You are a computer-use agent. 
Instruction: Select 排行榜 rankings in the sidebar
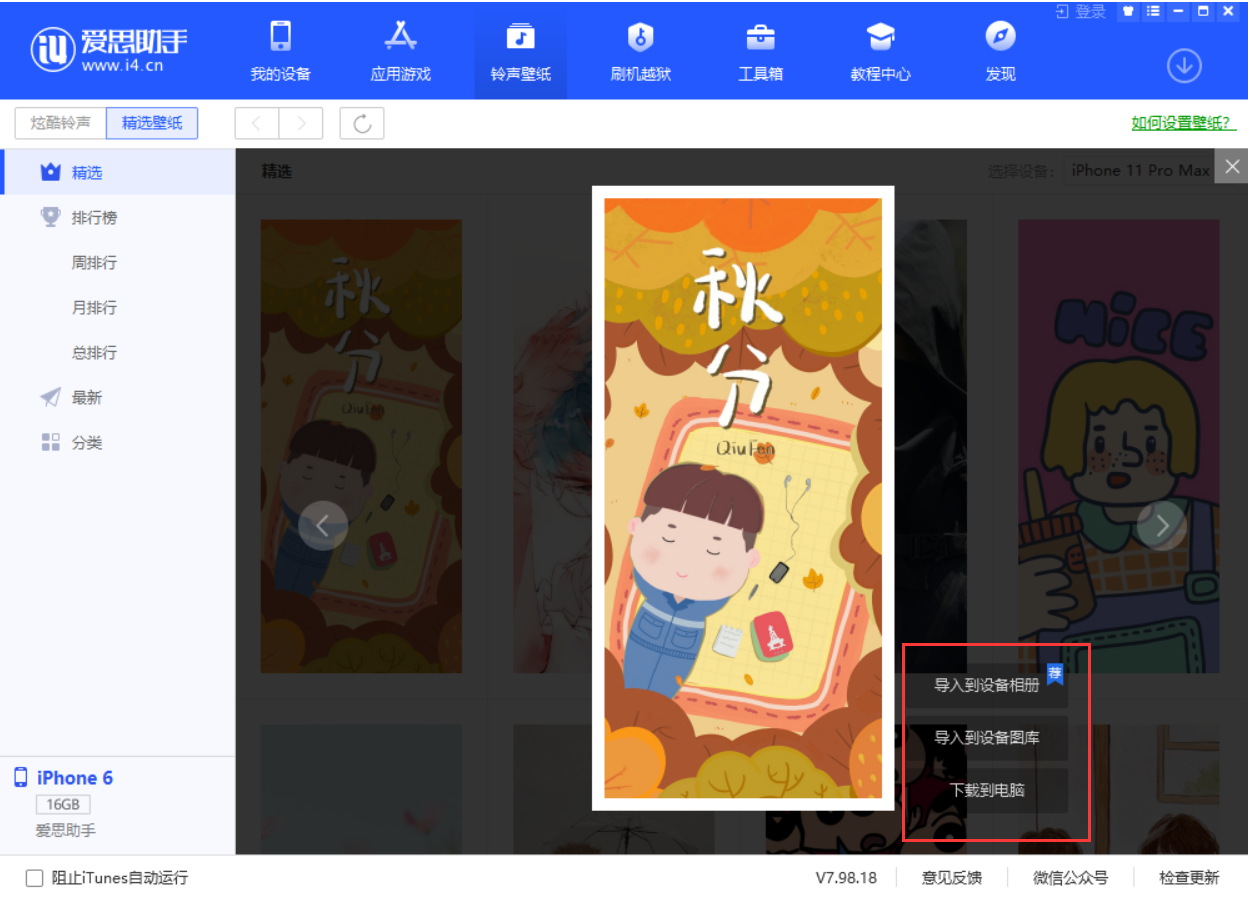click(94, 218)
